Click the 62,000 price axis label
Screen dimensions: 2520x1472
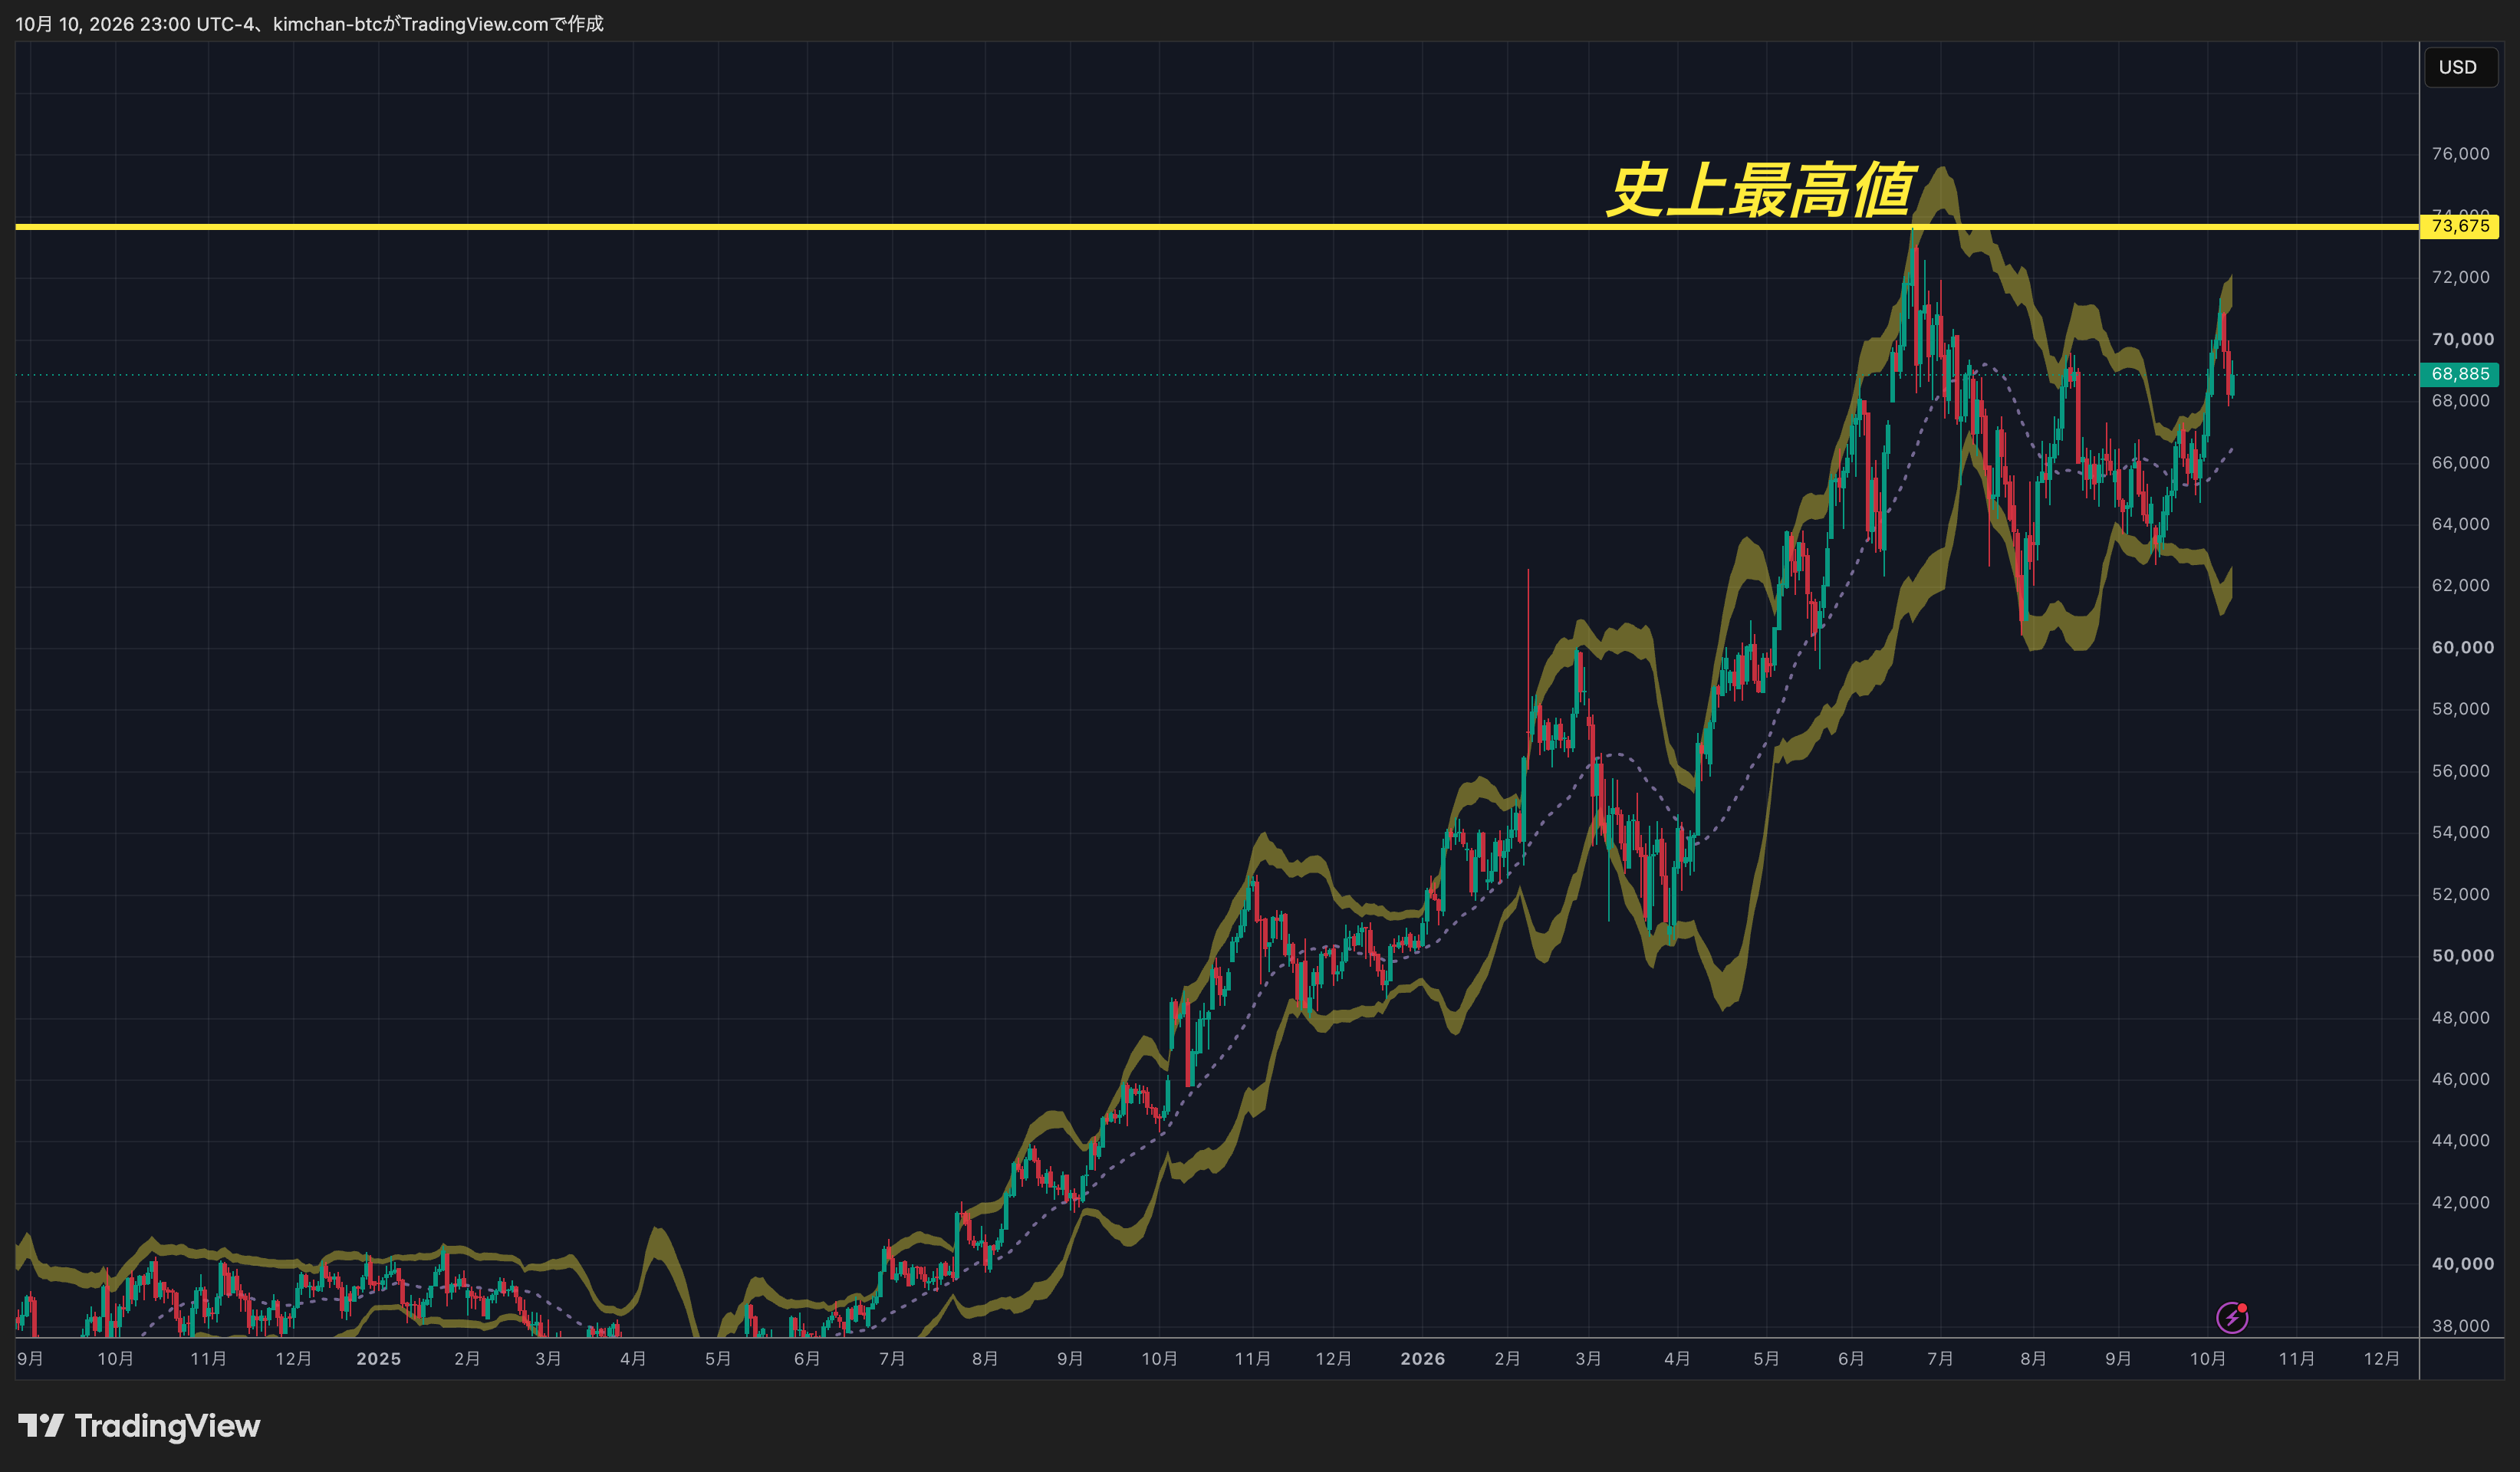[x=2460, y=585]
